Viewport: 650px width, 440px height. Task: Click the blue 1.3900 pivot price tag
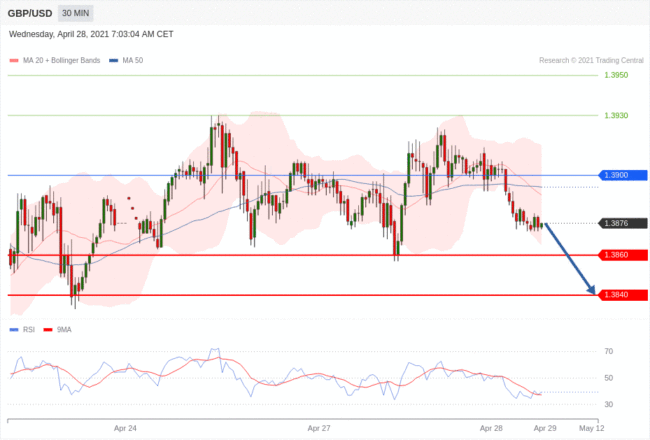click(x=623, y=175)
